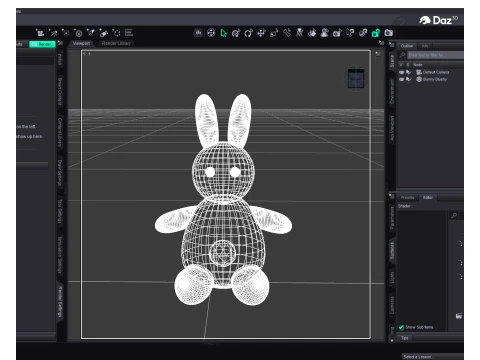Click the Create New Camera icon
The width and height of the screenshot is (480, 360).
40,33
